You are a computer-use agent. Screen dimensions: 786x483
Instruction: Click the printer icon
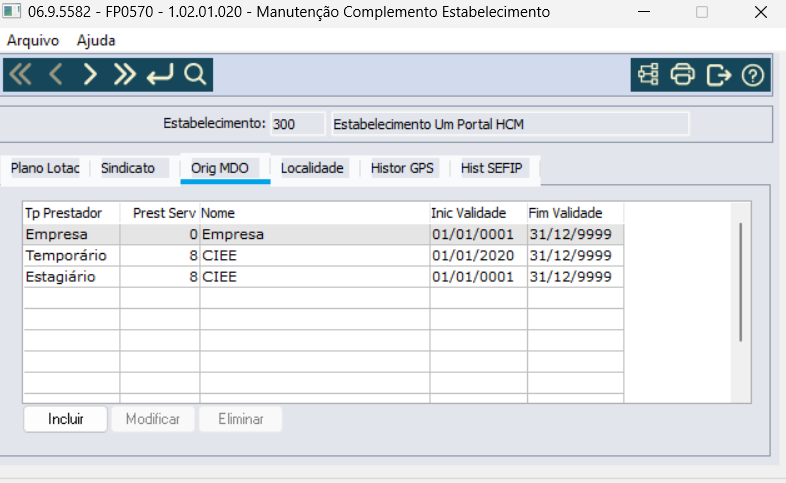pos(683,75)
